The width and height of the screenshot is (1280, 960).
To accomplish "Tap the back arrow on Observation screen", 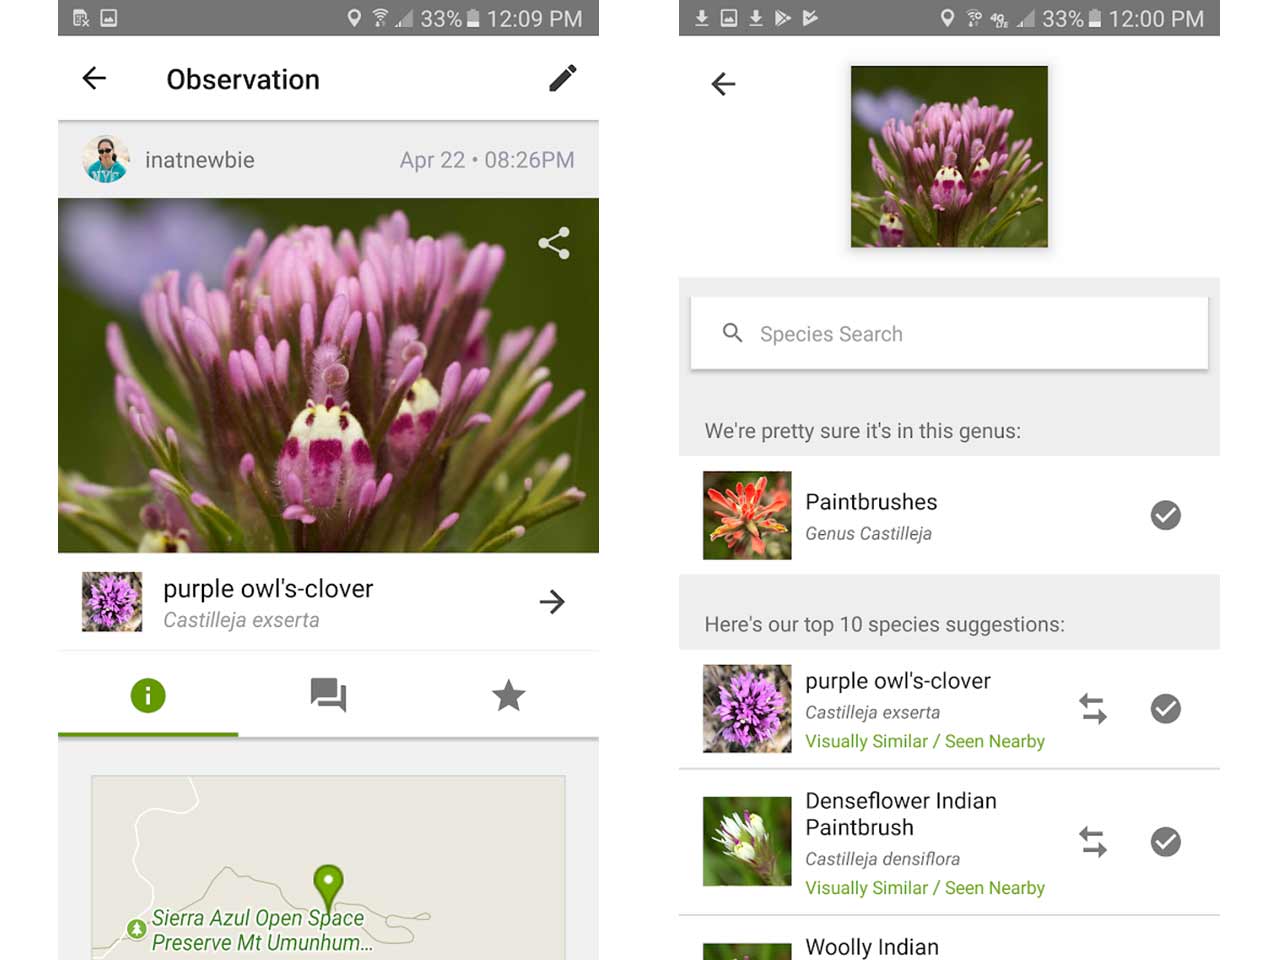I will tap(94, 78).
